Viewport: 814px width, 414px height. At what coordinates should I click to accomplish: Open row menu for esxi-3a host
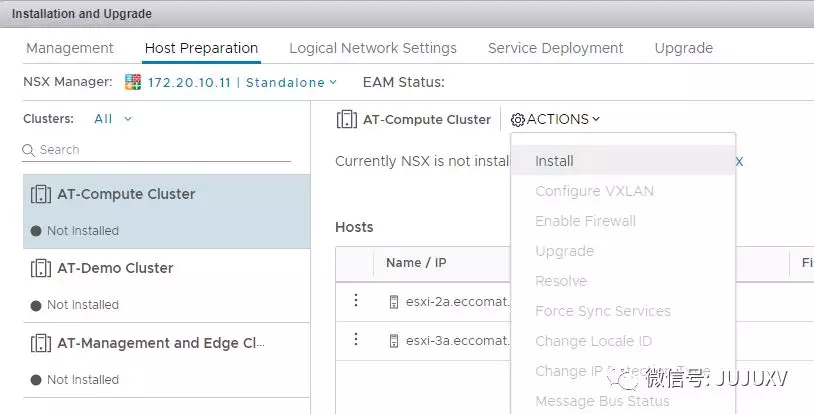tap(356, 340)
